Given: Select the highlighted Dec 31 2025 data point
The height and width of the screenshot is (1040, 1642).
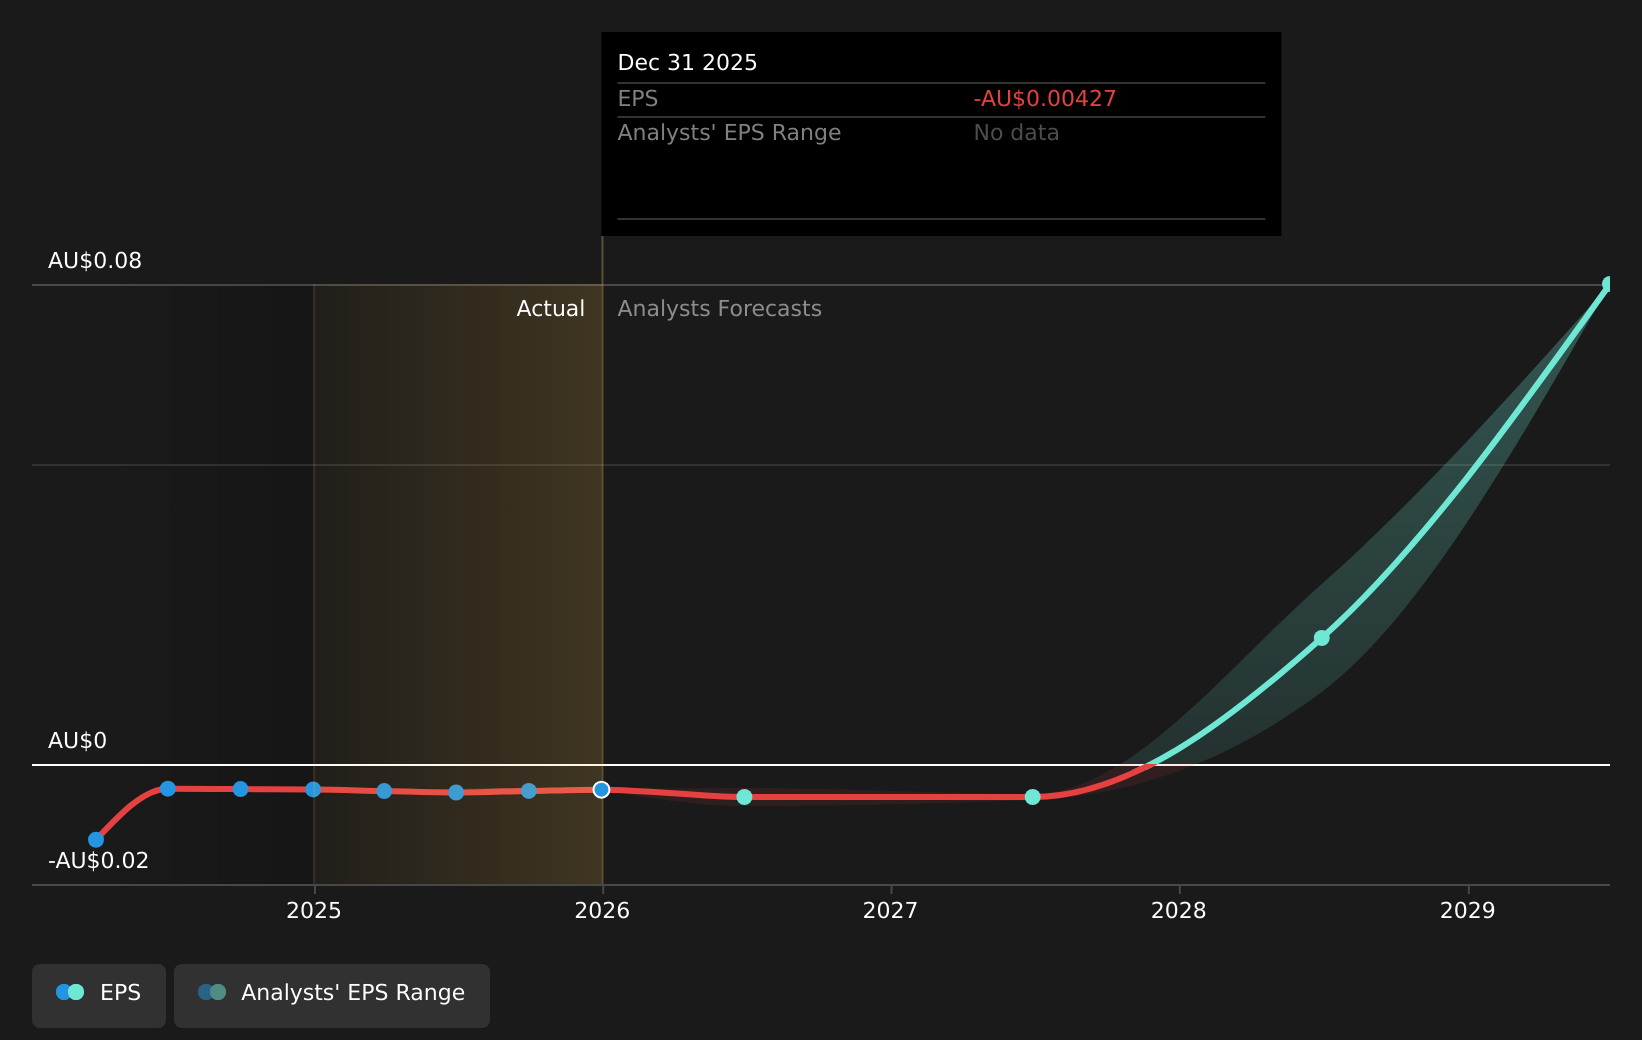Looking at the screenshot, I should [x=601, y=790].
